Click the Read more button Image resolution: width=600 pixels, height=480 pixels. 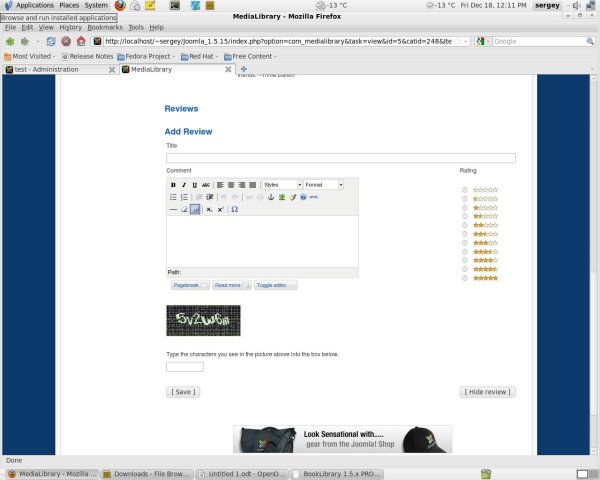click(x=232, y=285)
